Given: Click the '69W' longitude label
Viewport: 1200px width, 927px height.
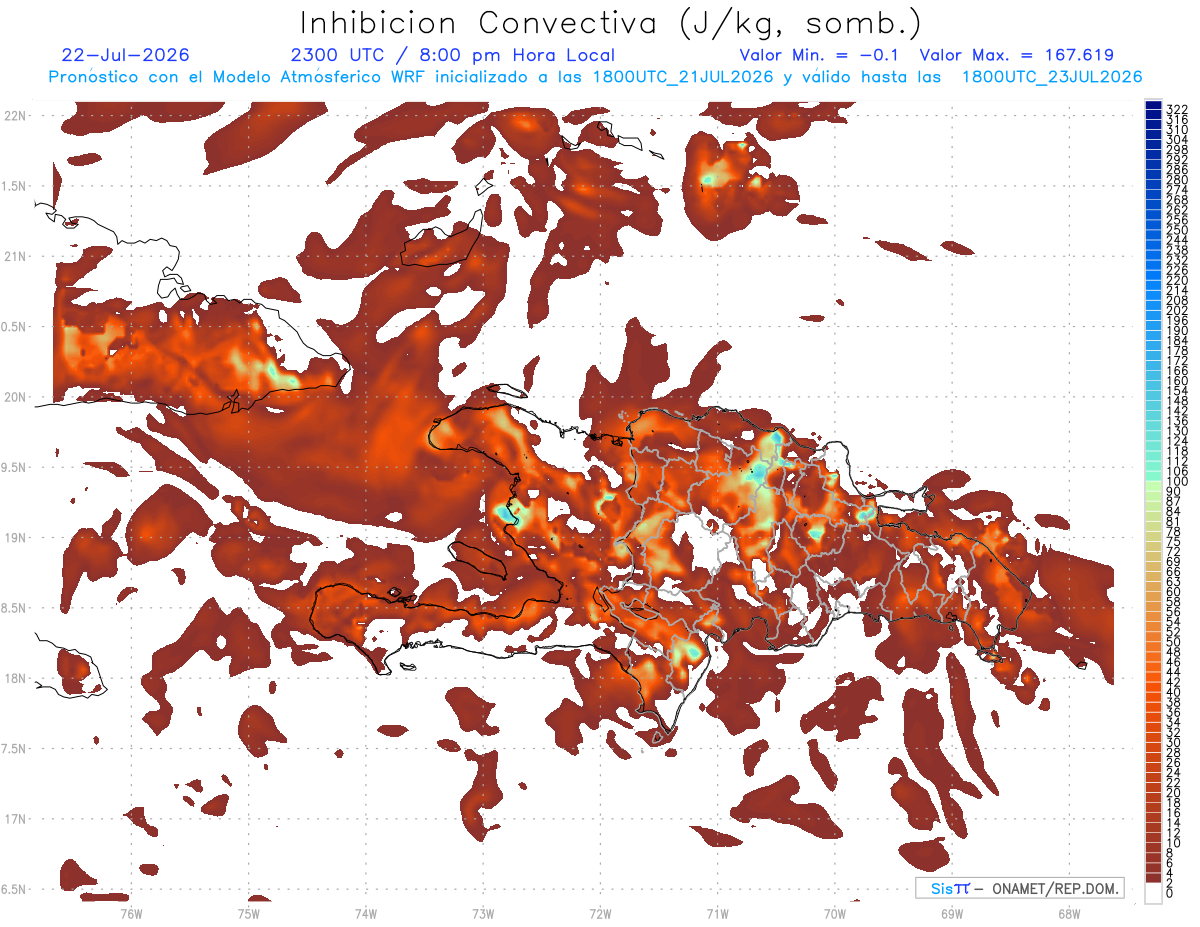Looking at the screenshot, I should coord(952,913).
